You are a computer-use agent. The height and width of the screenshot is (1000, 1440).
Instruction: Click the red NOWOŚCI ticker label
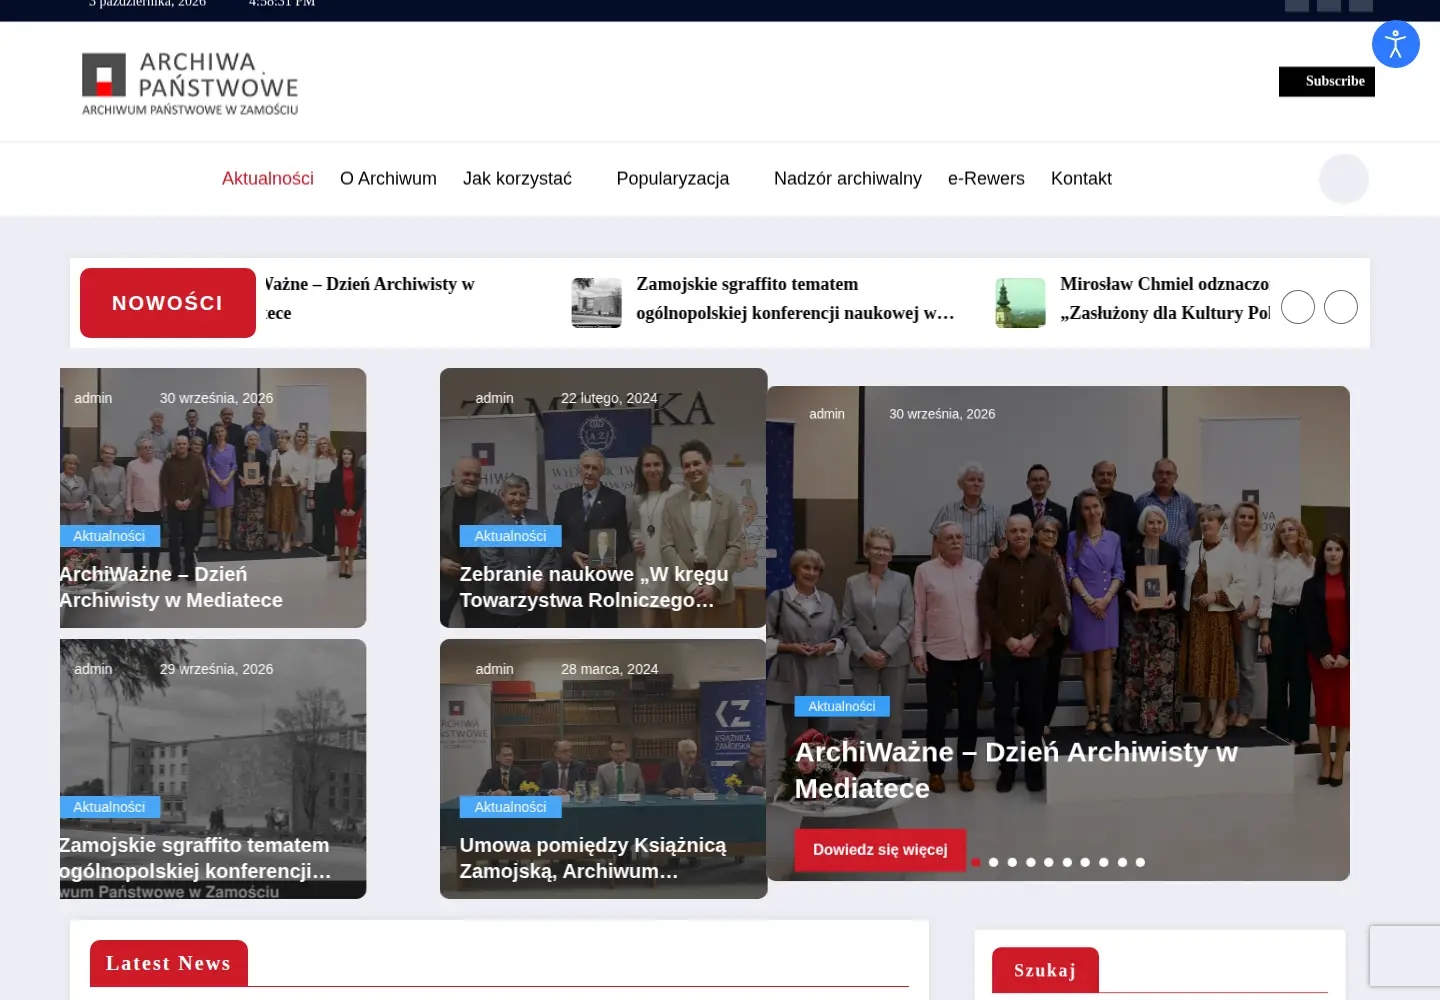[x=168, y=303]
